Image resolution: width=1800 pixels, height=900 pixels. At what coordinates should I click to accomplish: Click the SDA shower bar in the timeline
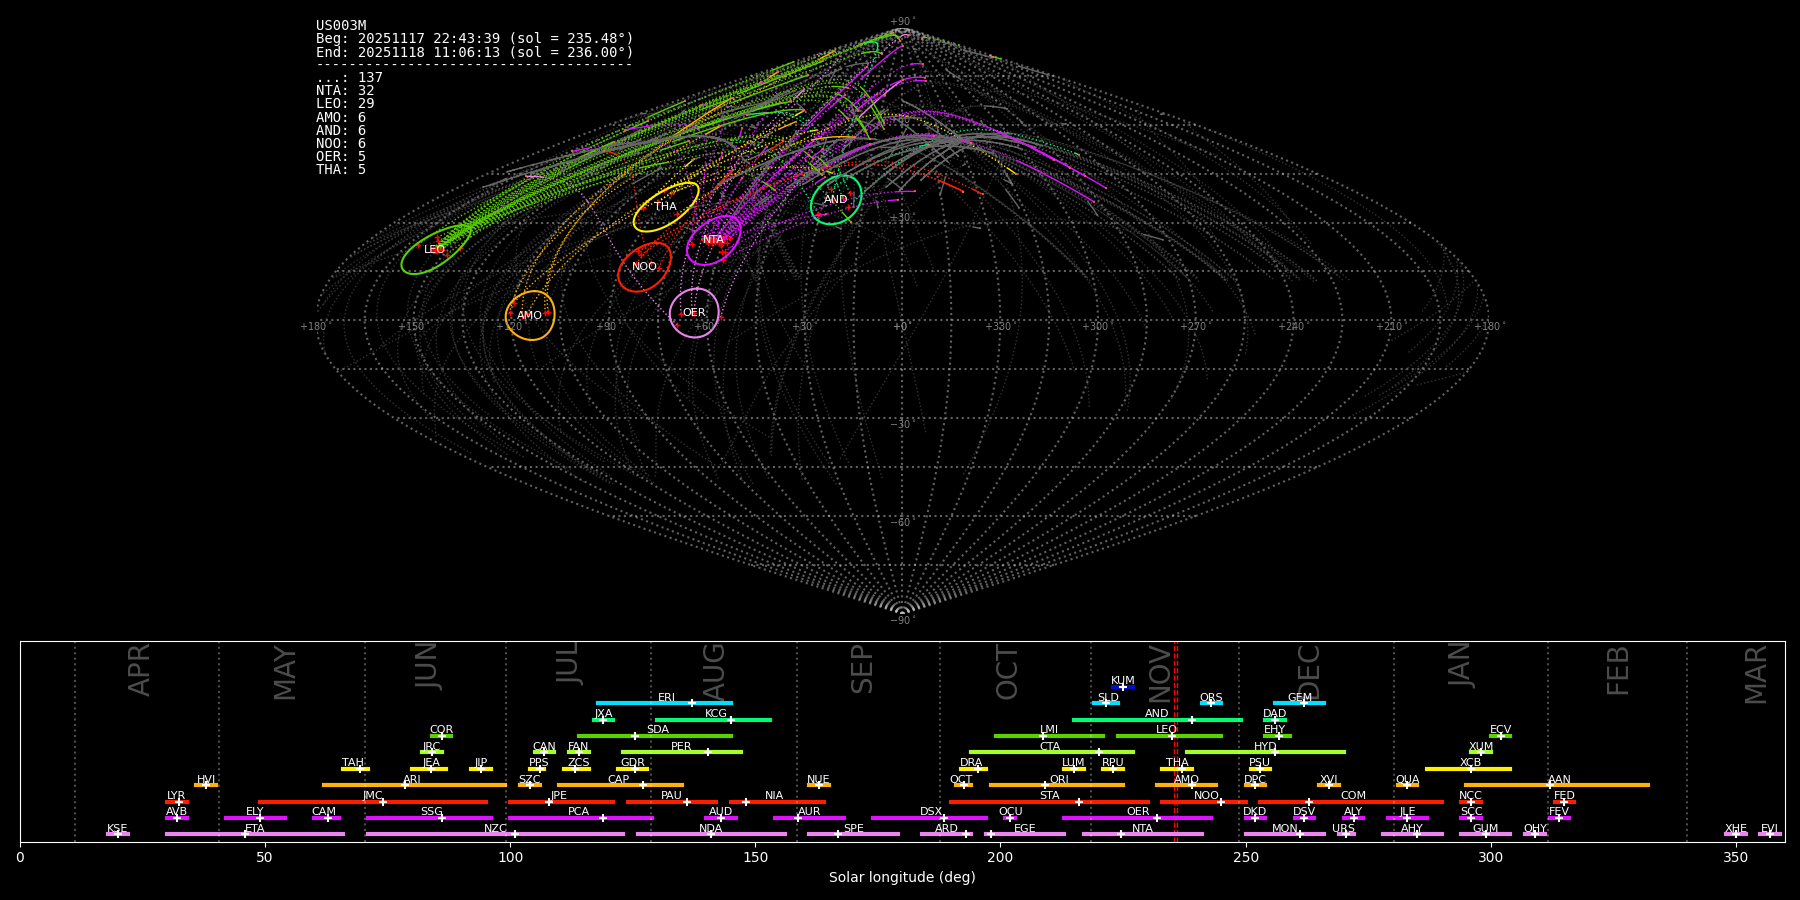pos(655,736)
